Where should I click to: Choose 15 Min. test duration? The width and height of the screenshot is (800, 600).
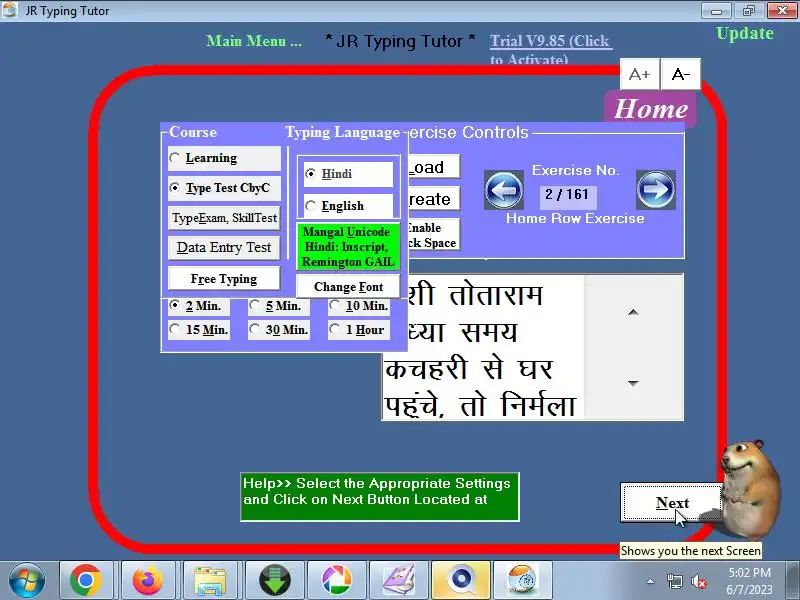click(x=199, y=330)
